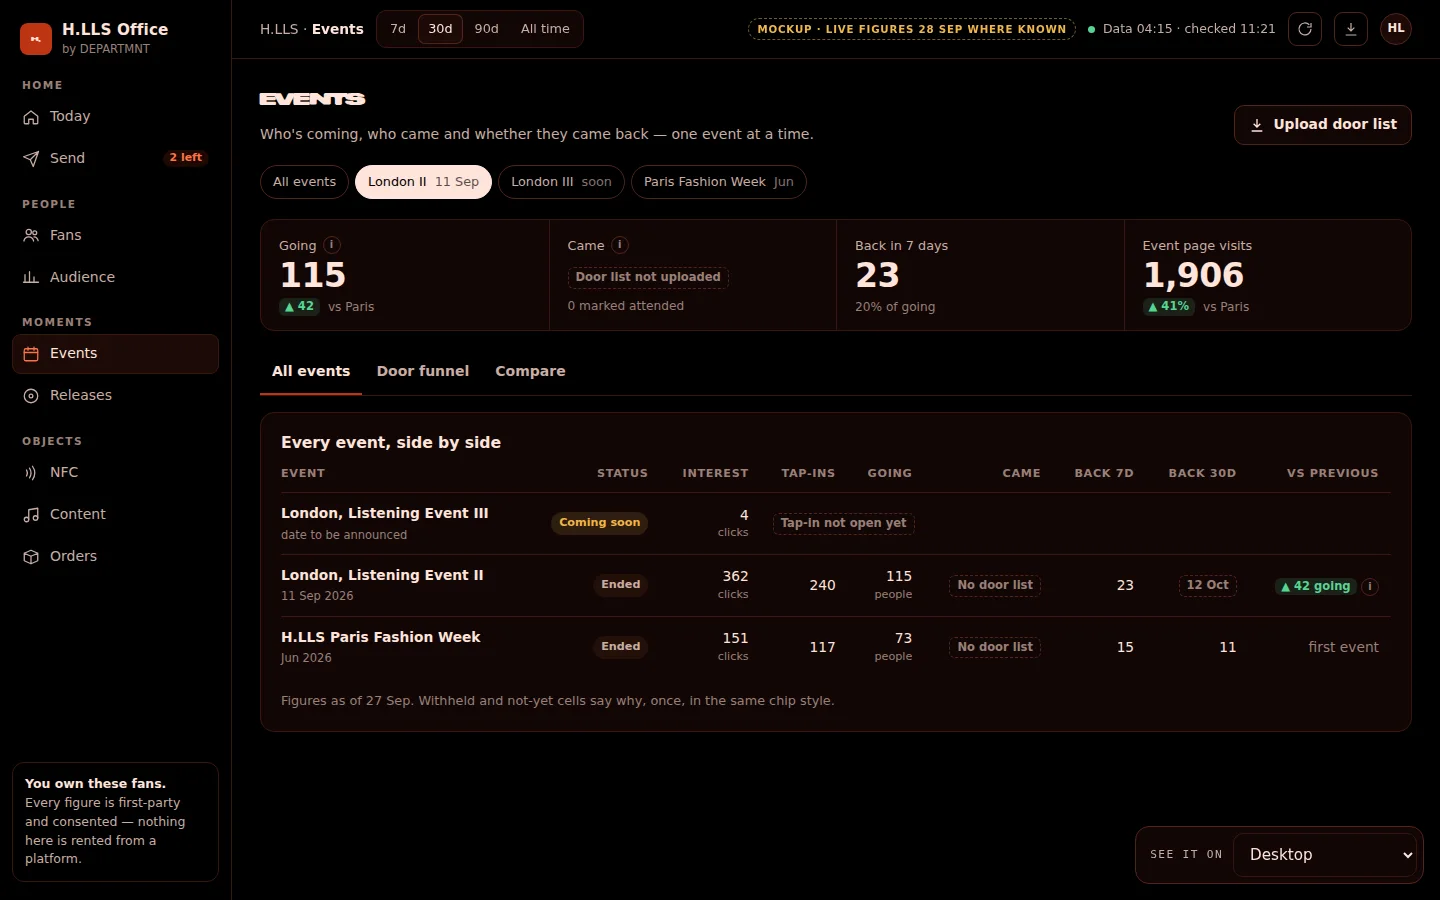
Task: Click the Coming soon status badge
Action: pos(600,523)
